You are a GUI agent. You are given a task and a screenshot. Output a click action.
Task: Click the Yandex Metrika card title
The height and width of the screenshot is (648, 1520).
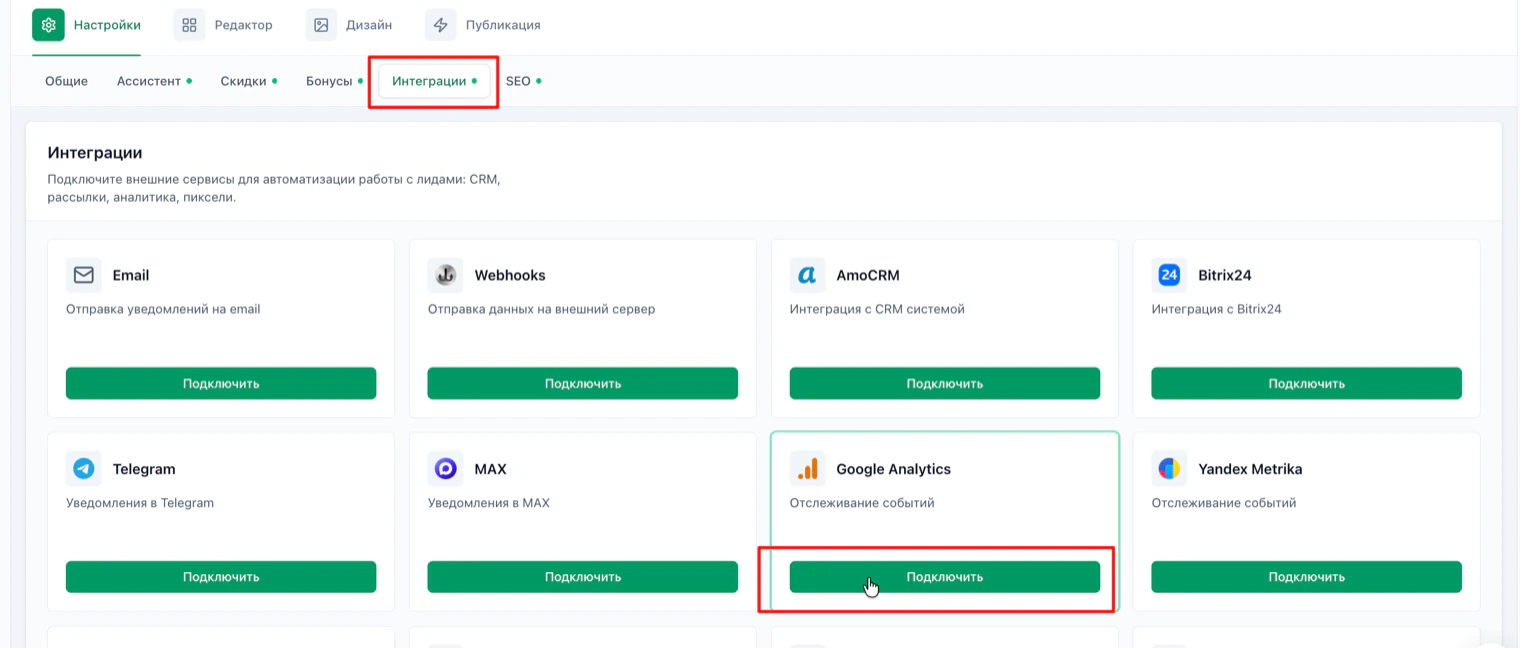click(x=1250, y=469)
